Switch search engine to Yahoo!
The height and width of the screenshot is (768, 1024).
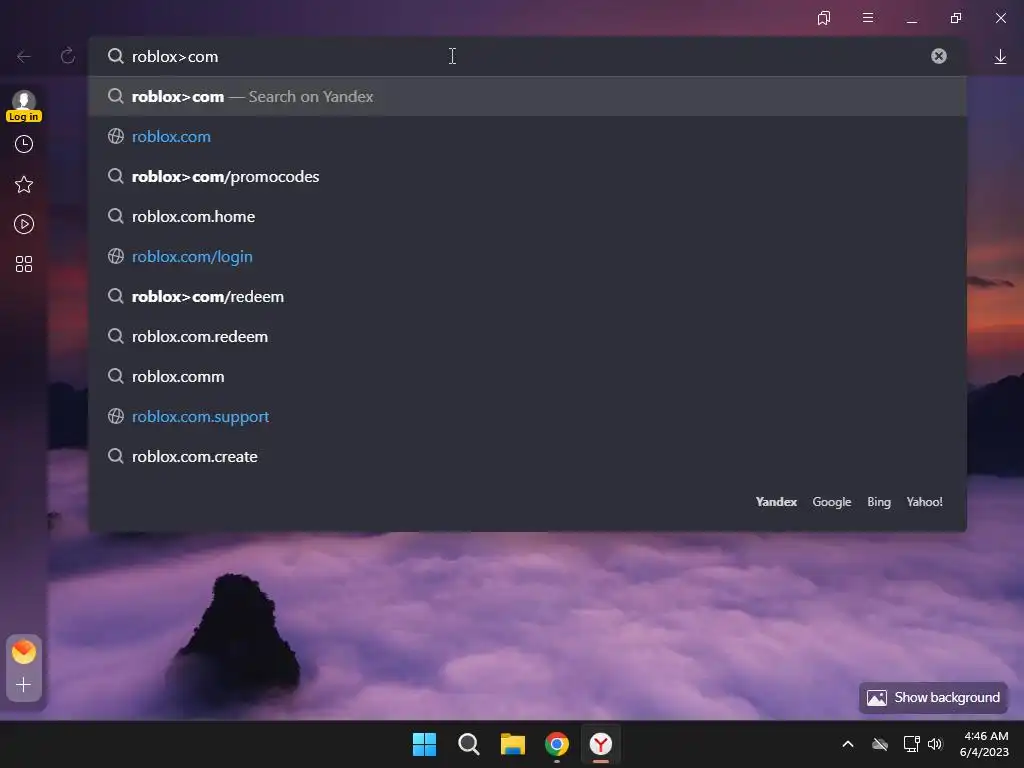(924, 502)
